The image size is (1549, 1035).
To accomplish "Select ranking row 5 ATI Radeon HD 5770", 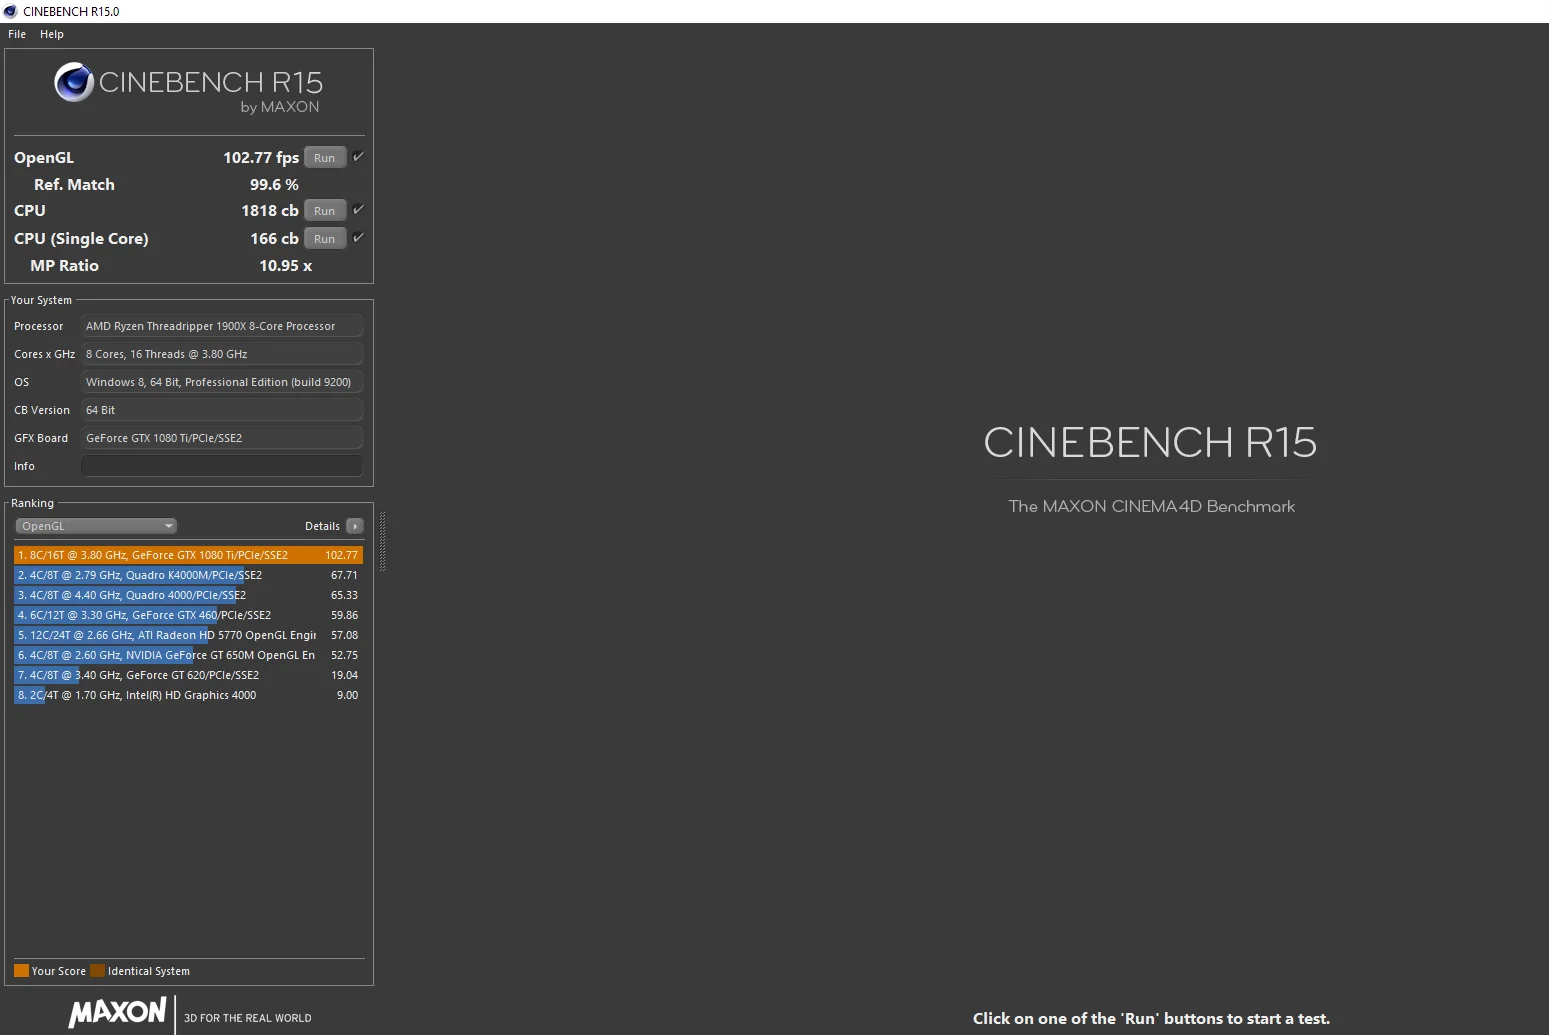I will [x=188, y=635].
